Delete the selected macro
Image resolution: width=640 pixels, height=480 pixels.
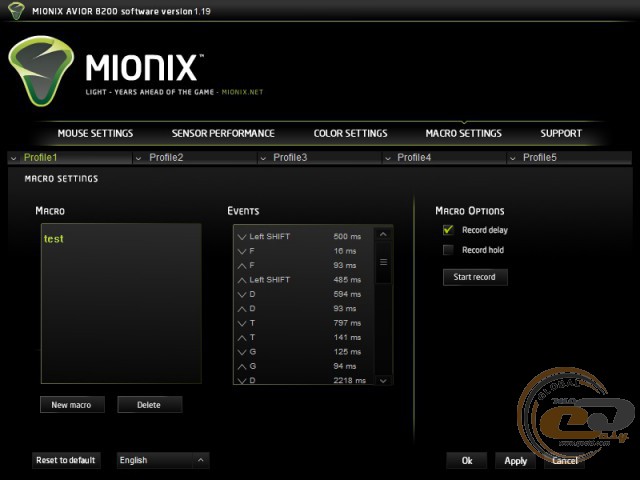click(x=150, y=404)
